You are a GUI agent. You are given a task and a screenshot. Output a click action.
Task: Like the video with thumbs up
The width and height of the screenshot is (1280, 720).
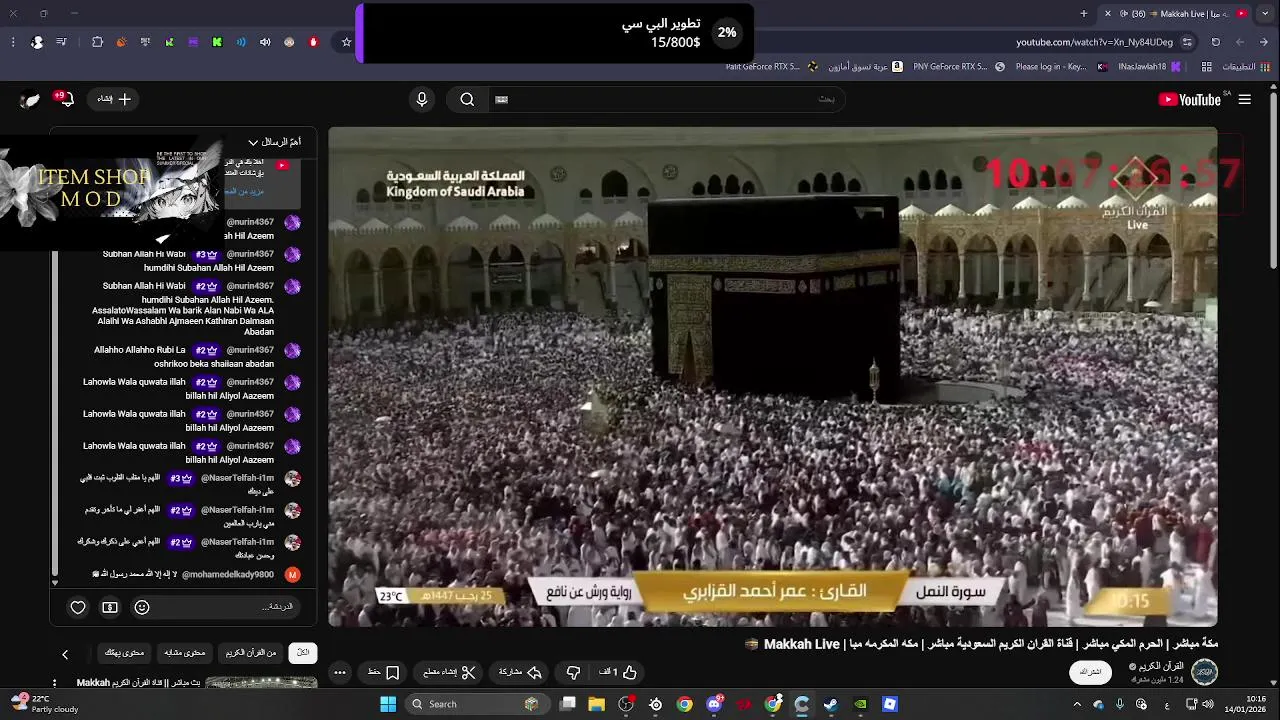click(618, 672)
